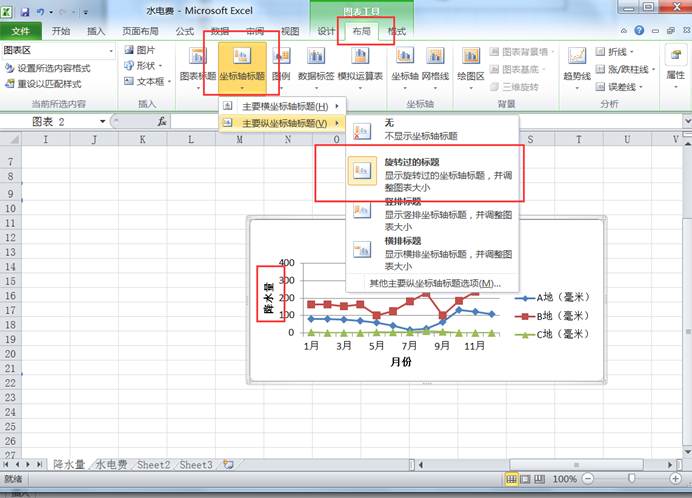Click the 趋势线 (Trendline) ribbon icon
Viewport: 692px width, 498px height.
577,64
